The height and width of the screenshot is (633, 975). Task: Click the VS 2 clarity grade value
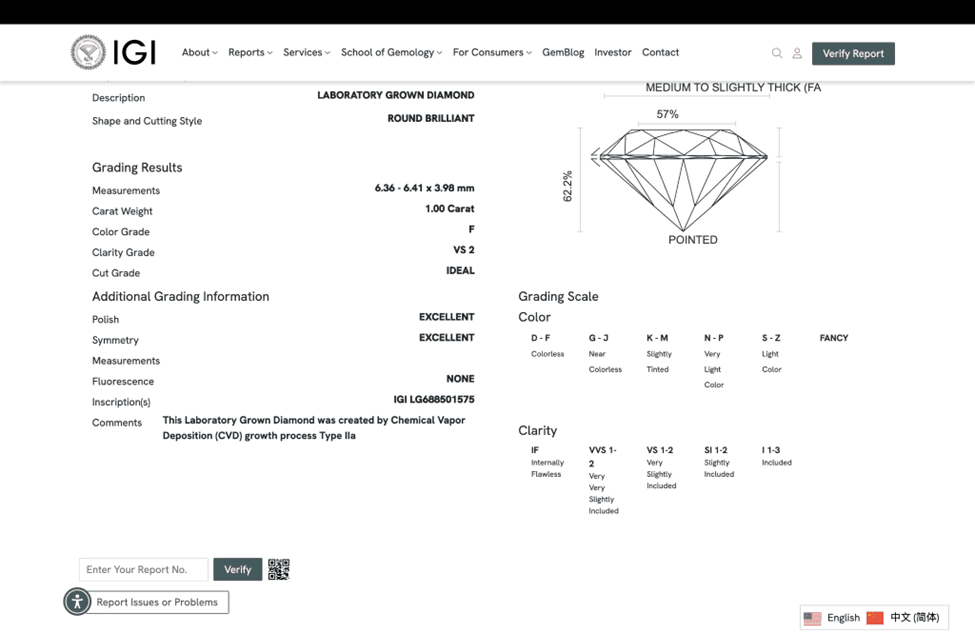[x=464, y=250]
